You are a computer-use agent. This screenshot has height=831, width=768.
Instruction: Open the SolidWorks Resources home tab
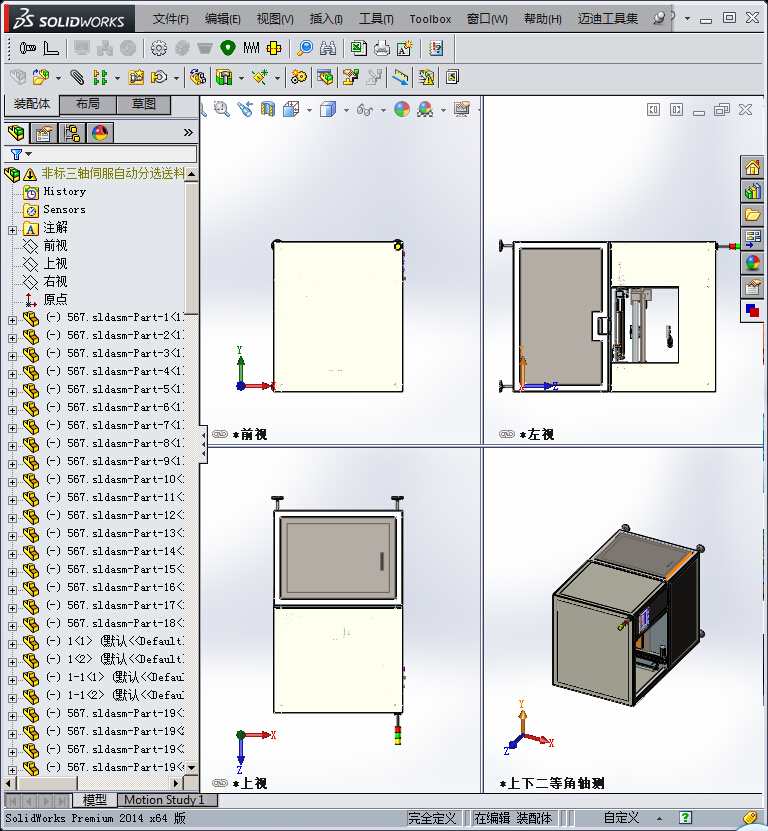pos(752,168)
